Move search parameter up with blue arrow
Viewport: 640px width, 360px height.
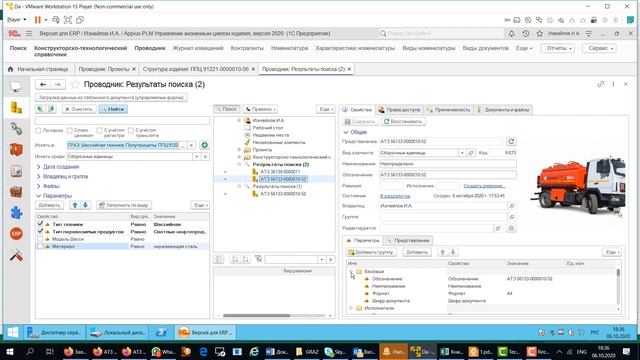click(x=75, y=205)
